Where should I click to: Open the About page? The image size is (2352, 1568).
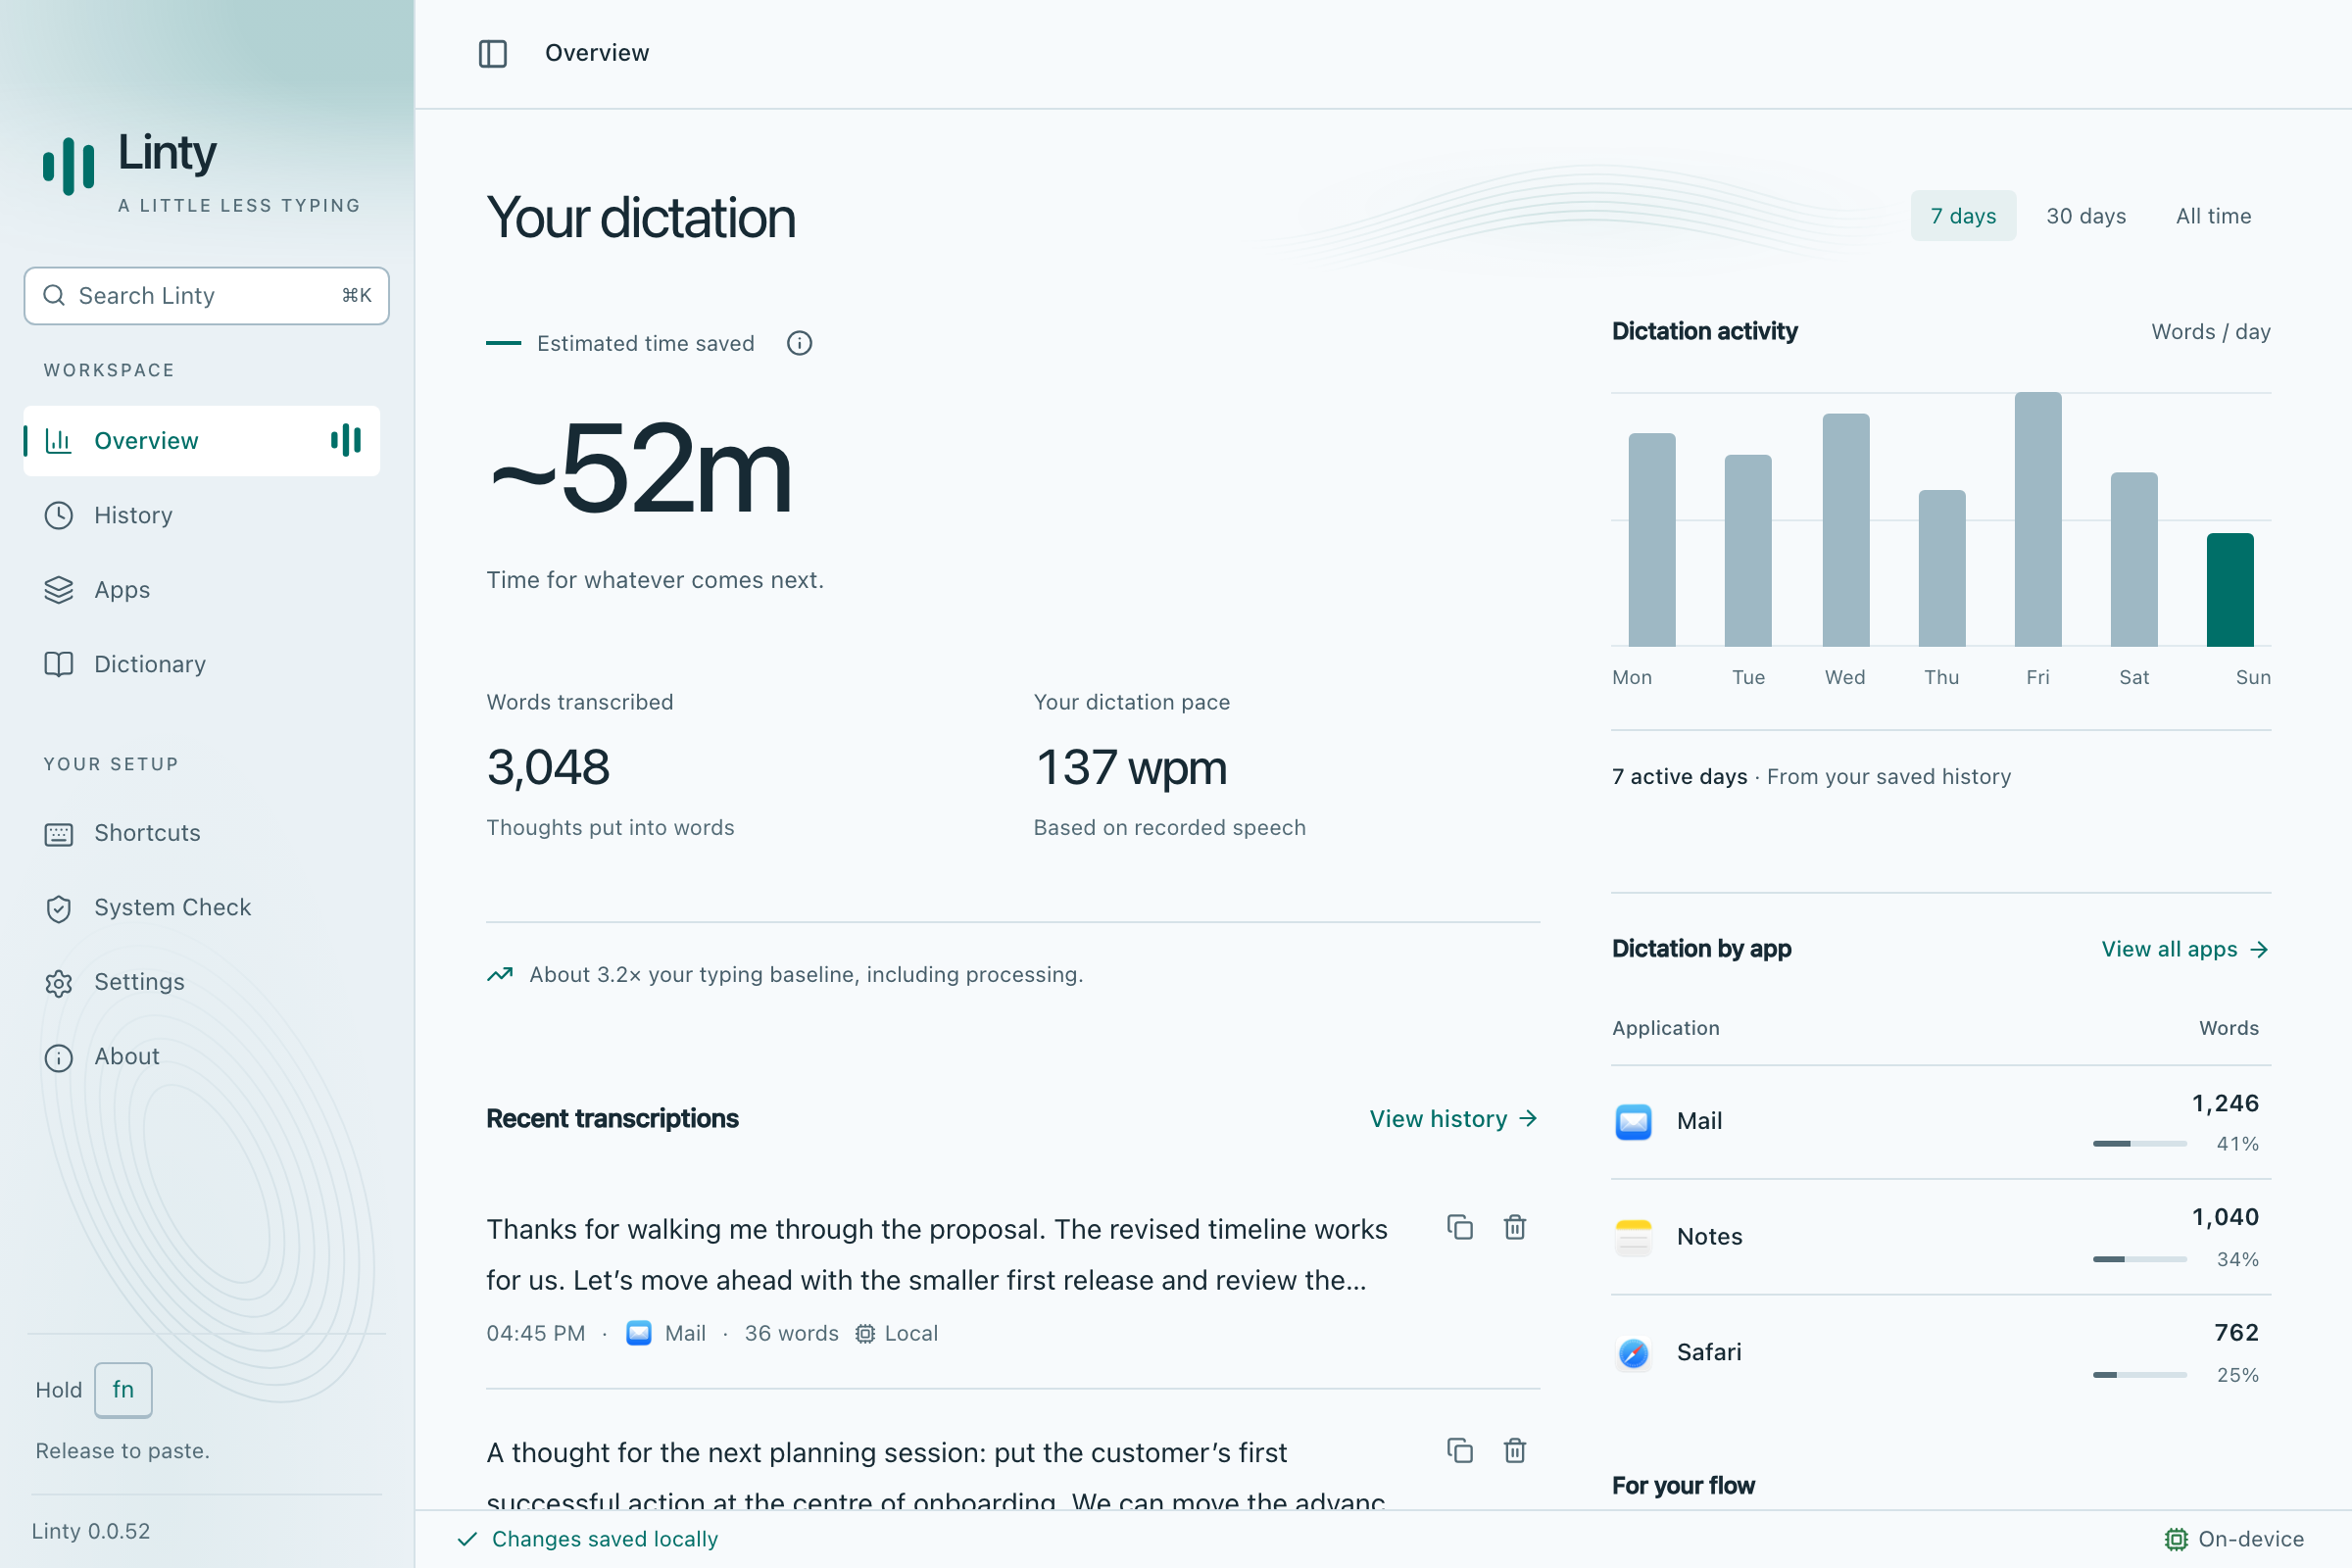[x=201, y=1056]
